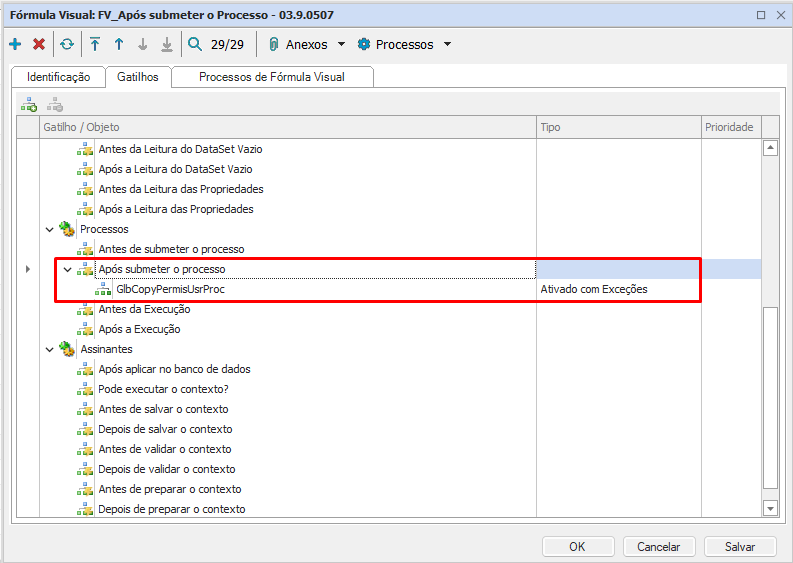The width and height of the screenshot is (793, 563).
Task: Go to the first record
Action: (95, 45)
